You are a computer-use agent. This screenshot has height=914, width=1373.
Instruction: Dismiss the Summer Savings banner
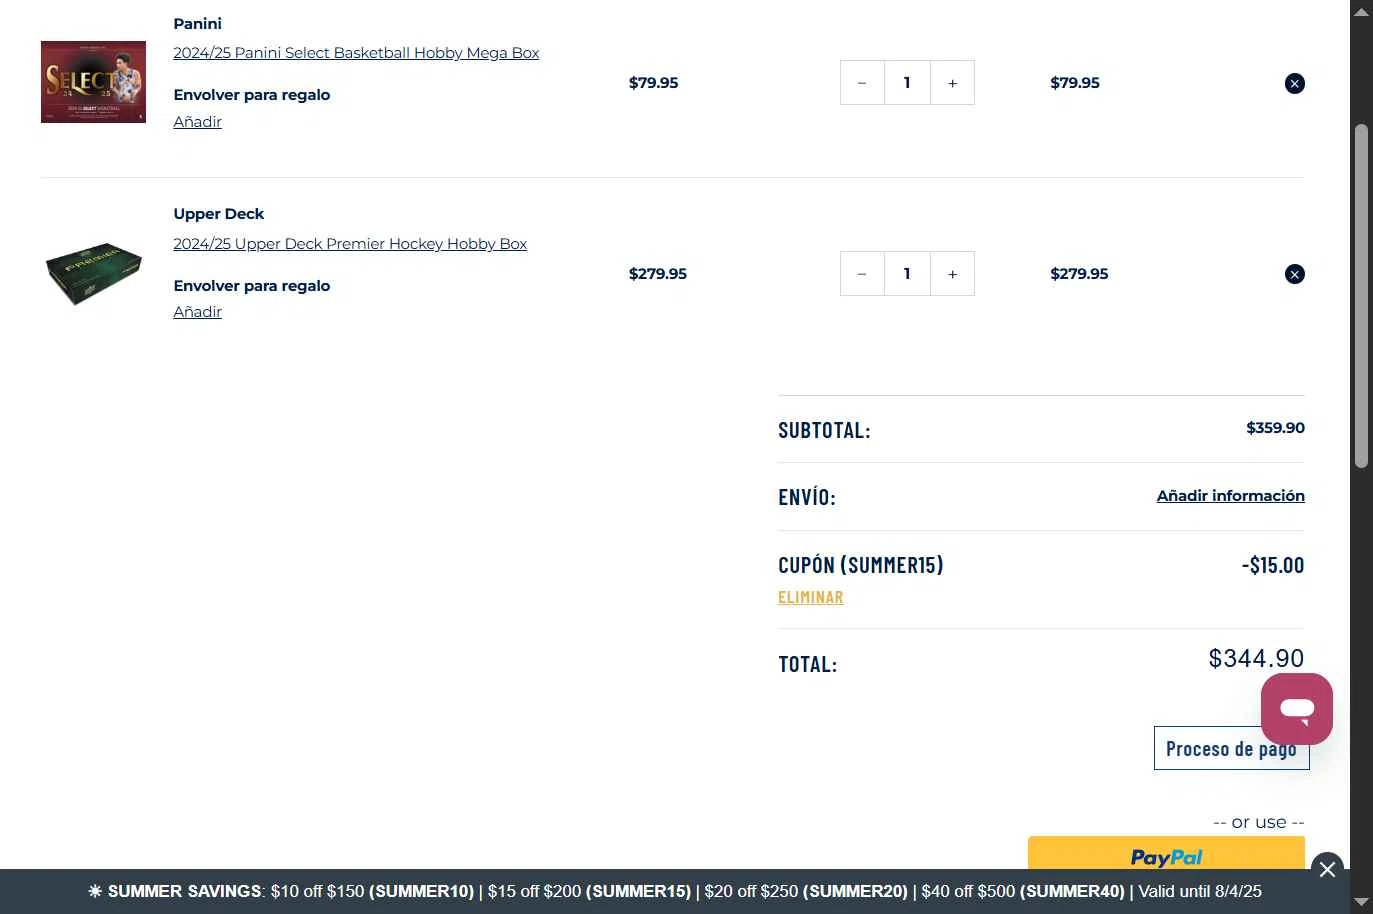point(1327,869)
